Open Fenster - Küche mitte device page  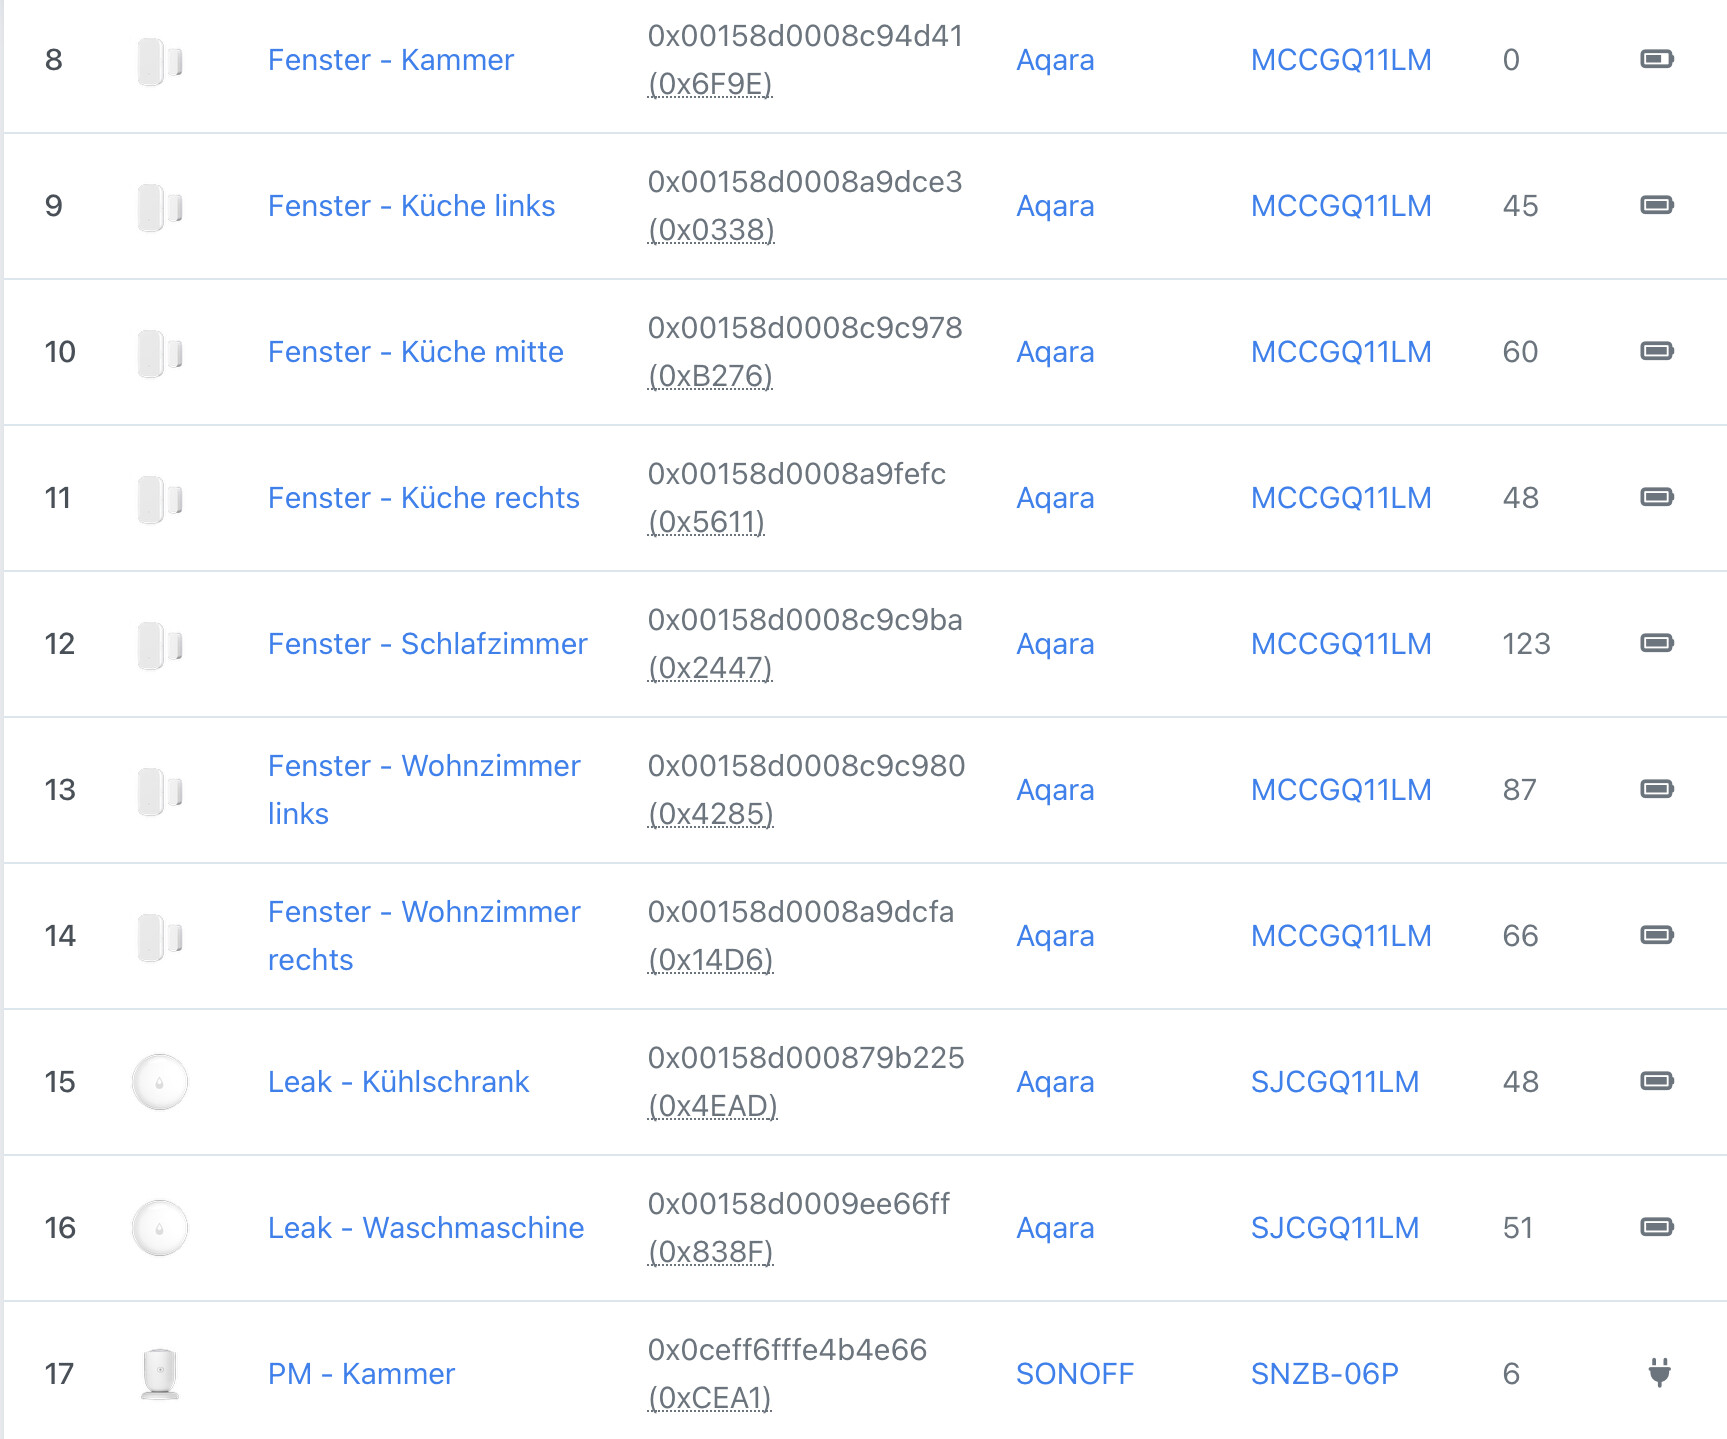(415, 352)
